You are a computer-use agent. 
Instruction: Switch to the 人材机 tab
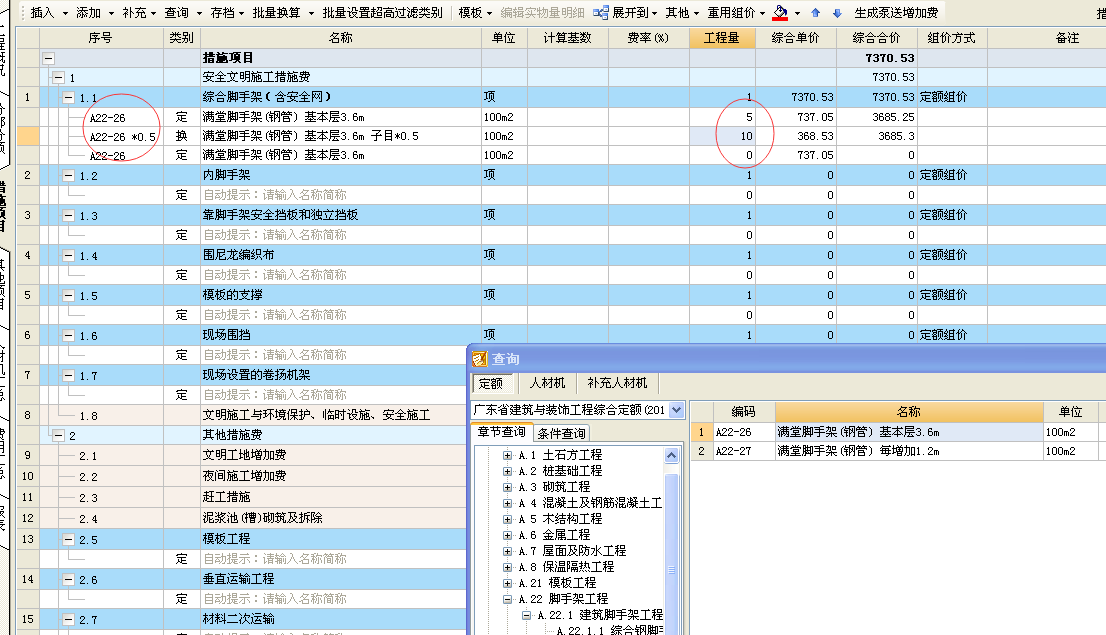tap(547, 382)
